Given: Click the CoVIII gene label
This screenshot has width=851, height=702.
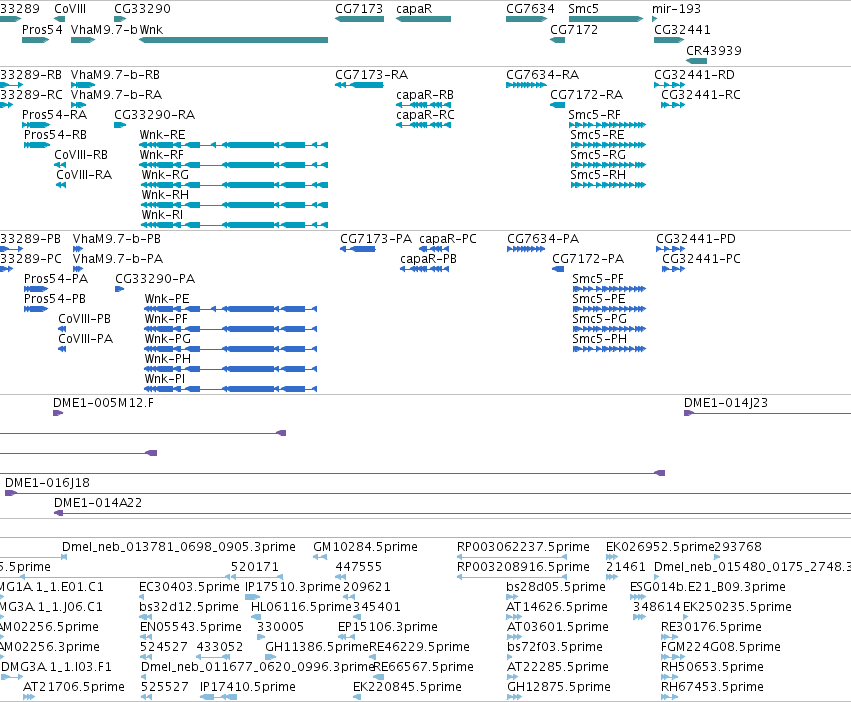Looking at the screenshot, I should pyautogui.click(x=70, y=9).
